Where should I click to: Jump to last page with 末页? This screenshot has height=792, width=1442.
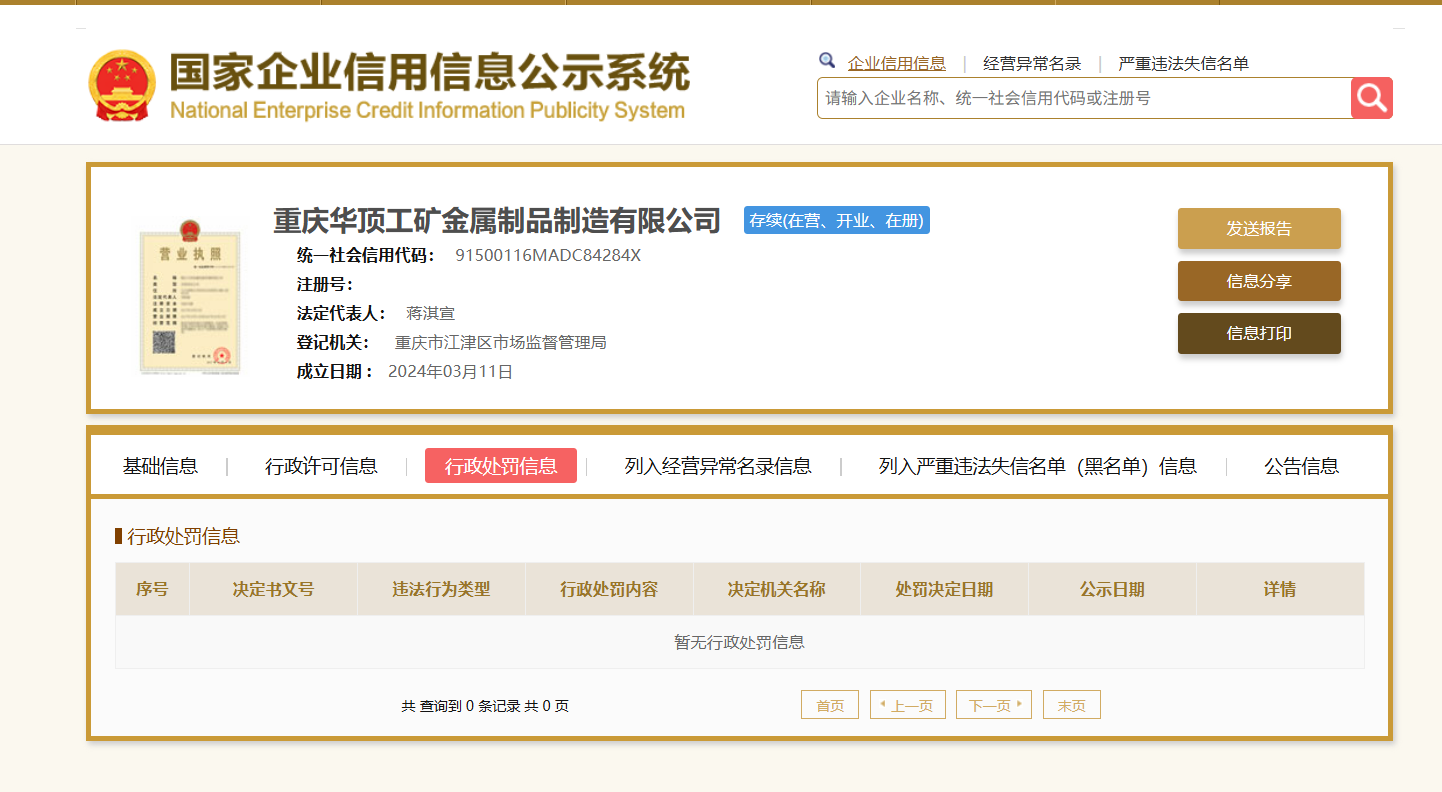1072,705
